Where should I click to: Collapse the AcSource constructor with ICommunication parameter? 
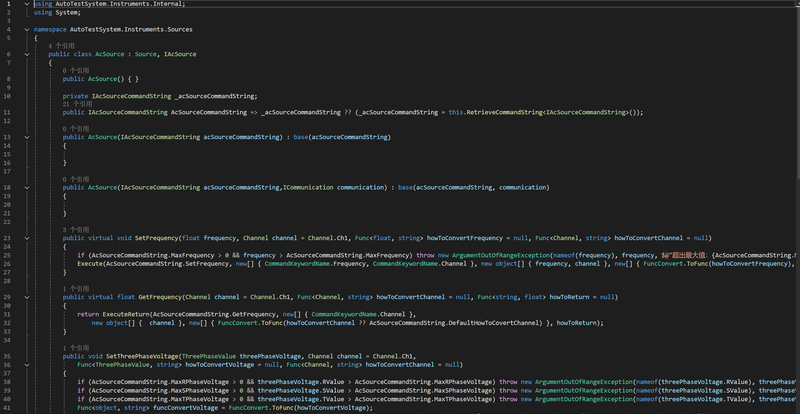(x=27, y=187)
